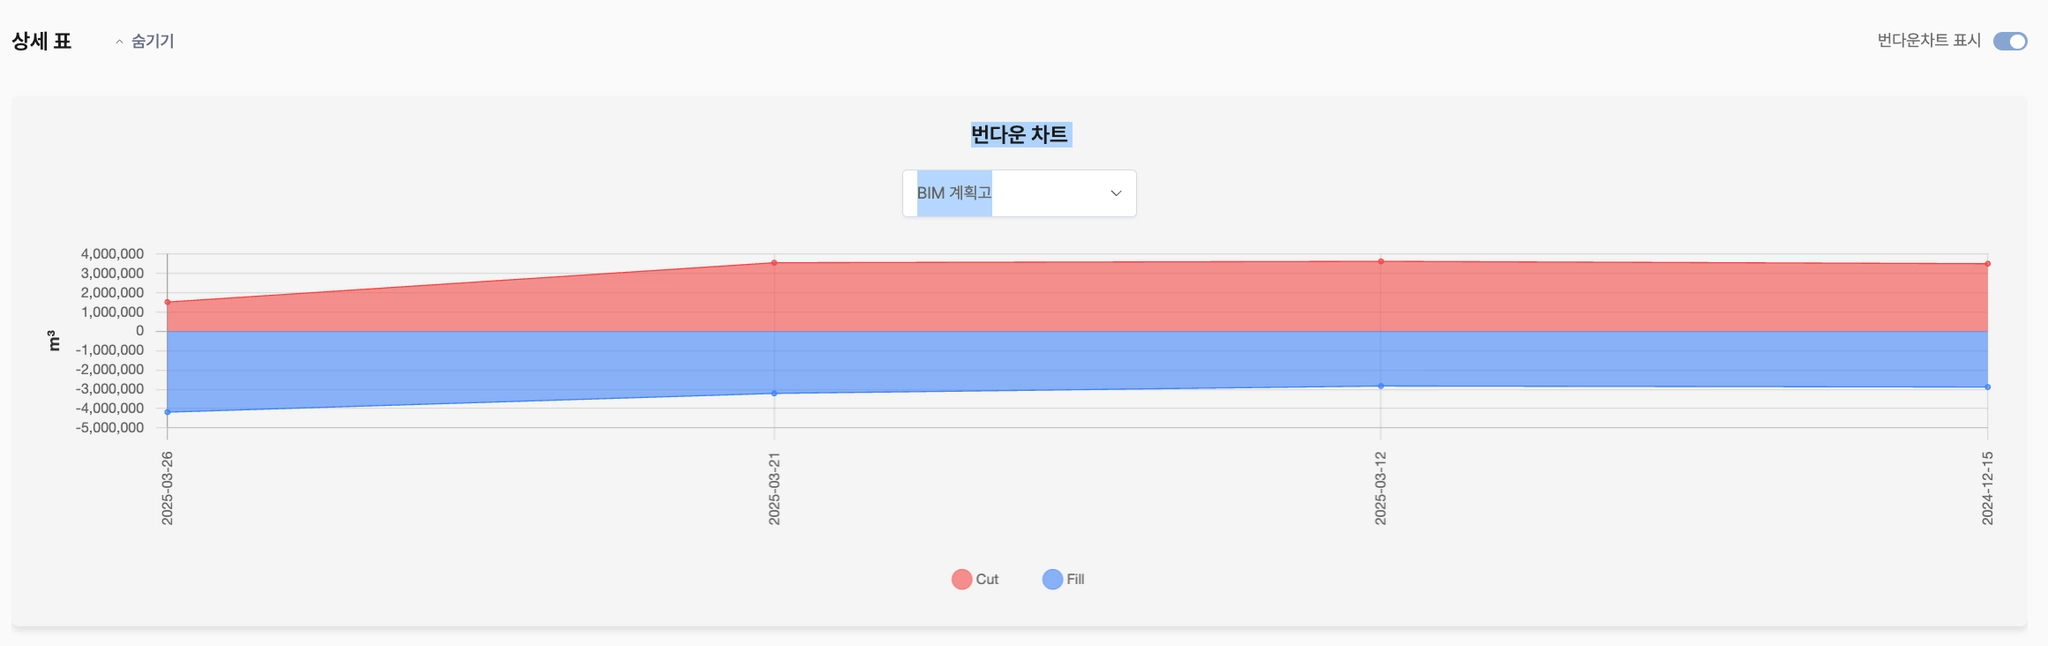Click the dropdown chevron arrow

pyautogui.click(x=1116, y=193)
